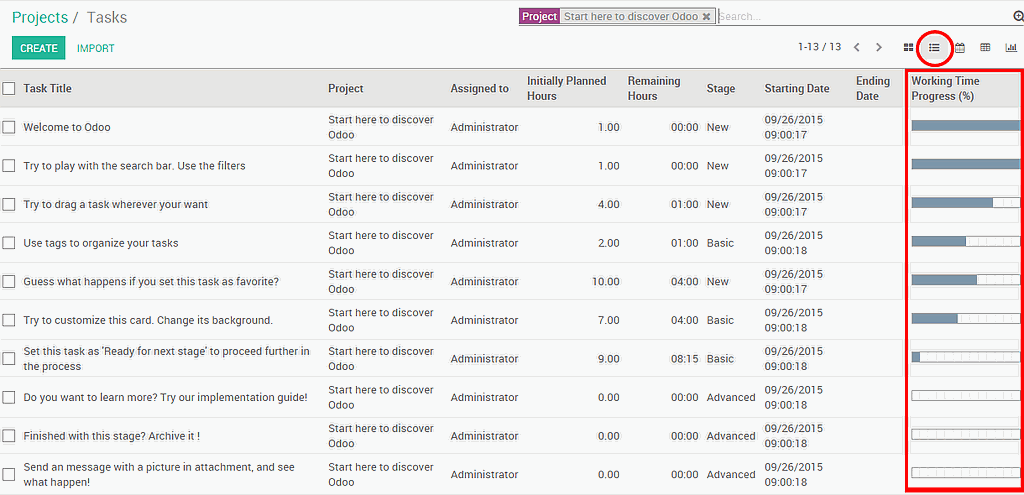This screenshot has height=495, width=1024.
Task: Sort by Stage column header
Action: pyautogui.click(x=720, y=88)
